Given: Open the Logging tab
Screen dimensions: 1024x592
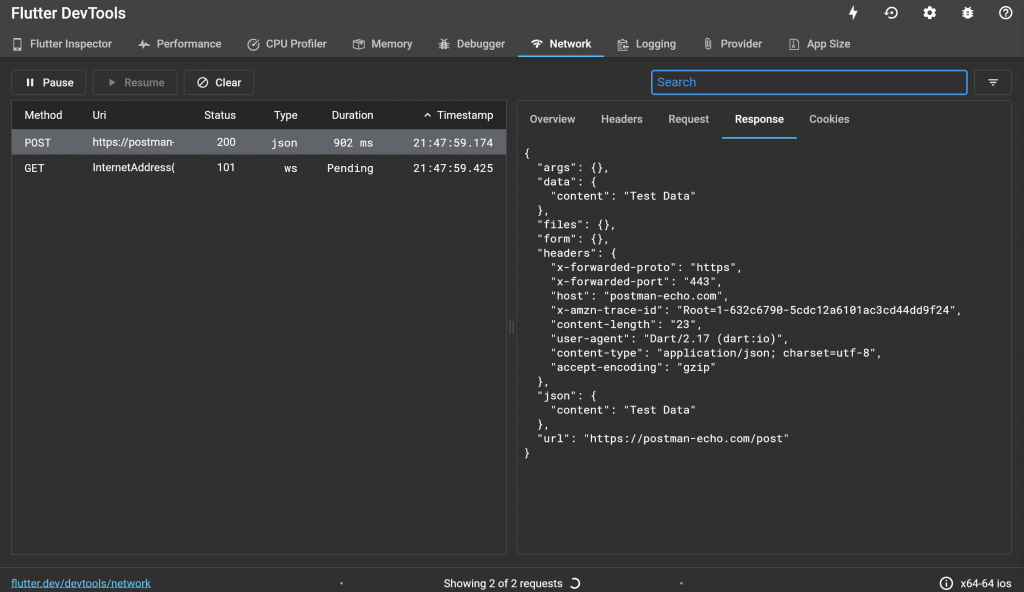Looking at the screenshot, I should pos(647,44).
